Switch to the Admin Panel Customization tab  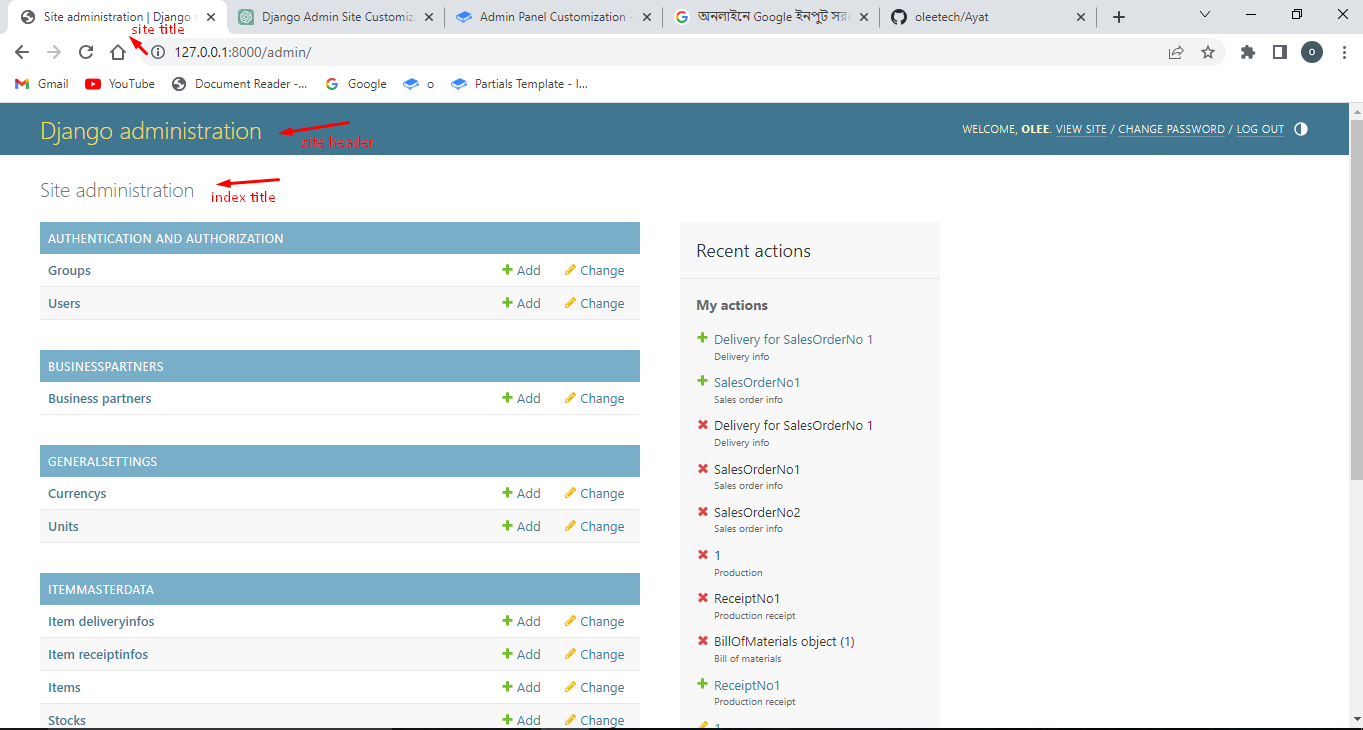[x=551, y=17]
